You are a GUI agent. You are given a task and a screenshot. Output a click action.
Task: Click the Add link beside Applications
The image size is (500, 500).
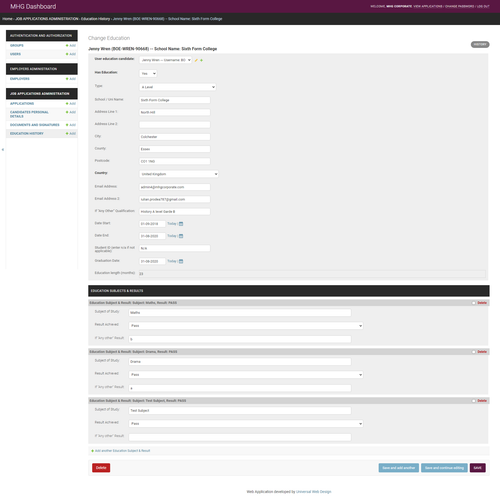pos(71,104)
